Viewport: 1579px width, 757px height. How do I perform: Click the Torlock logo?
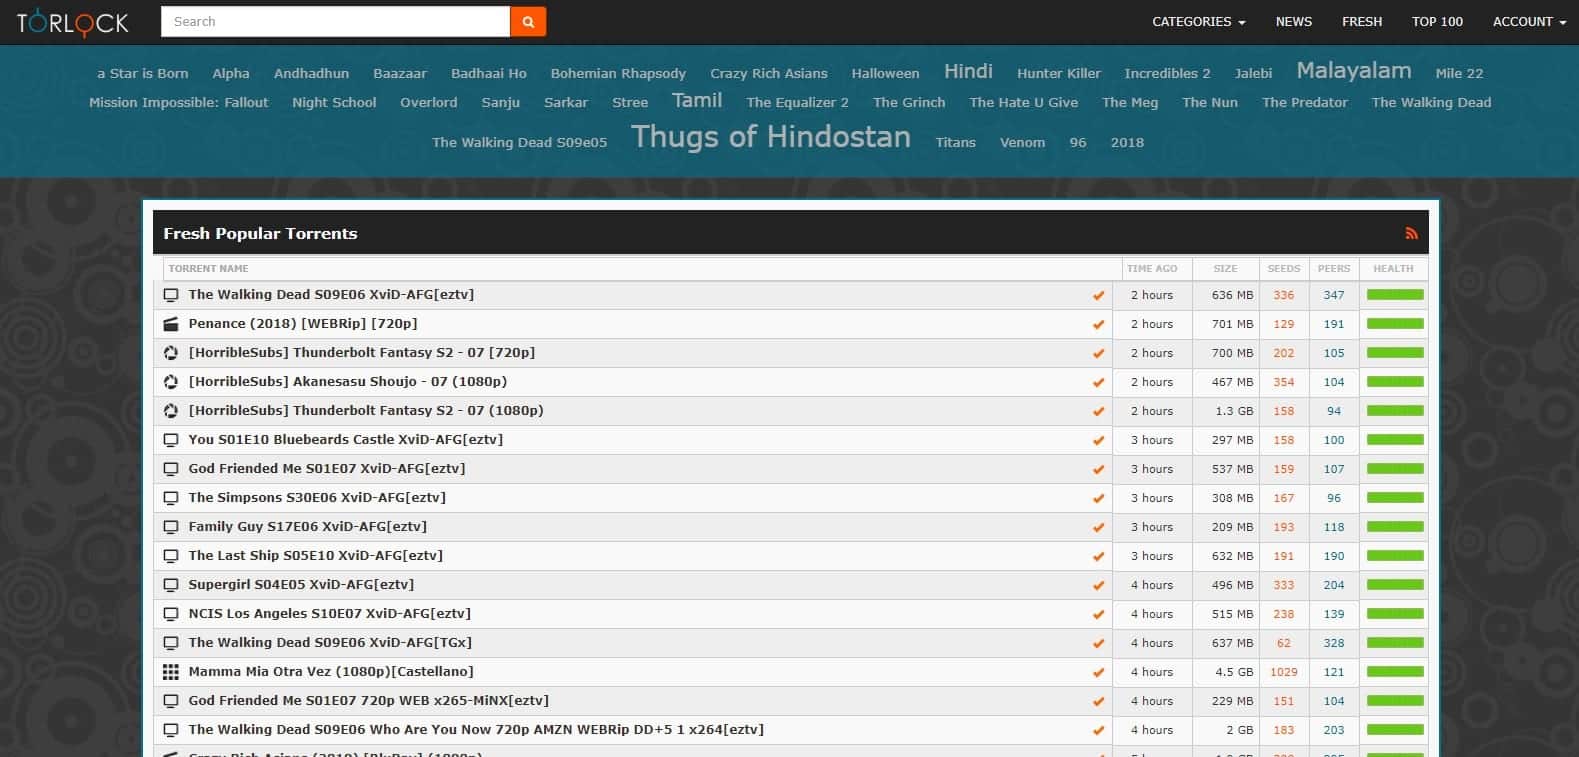[72, 22]
